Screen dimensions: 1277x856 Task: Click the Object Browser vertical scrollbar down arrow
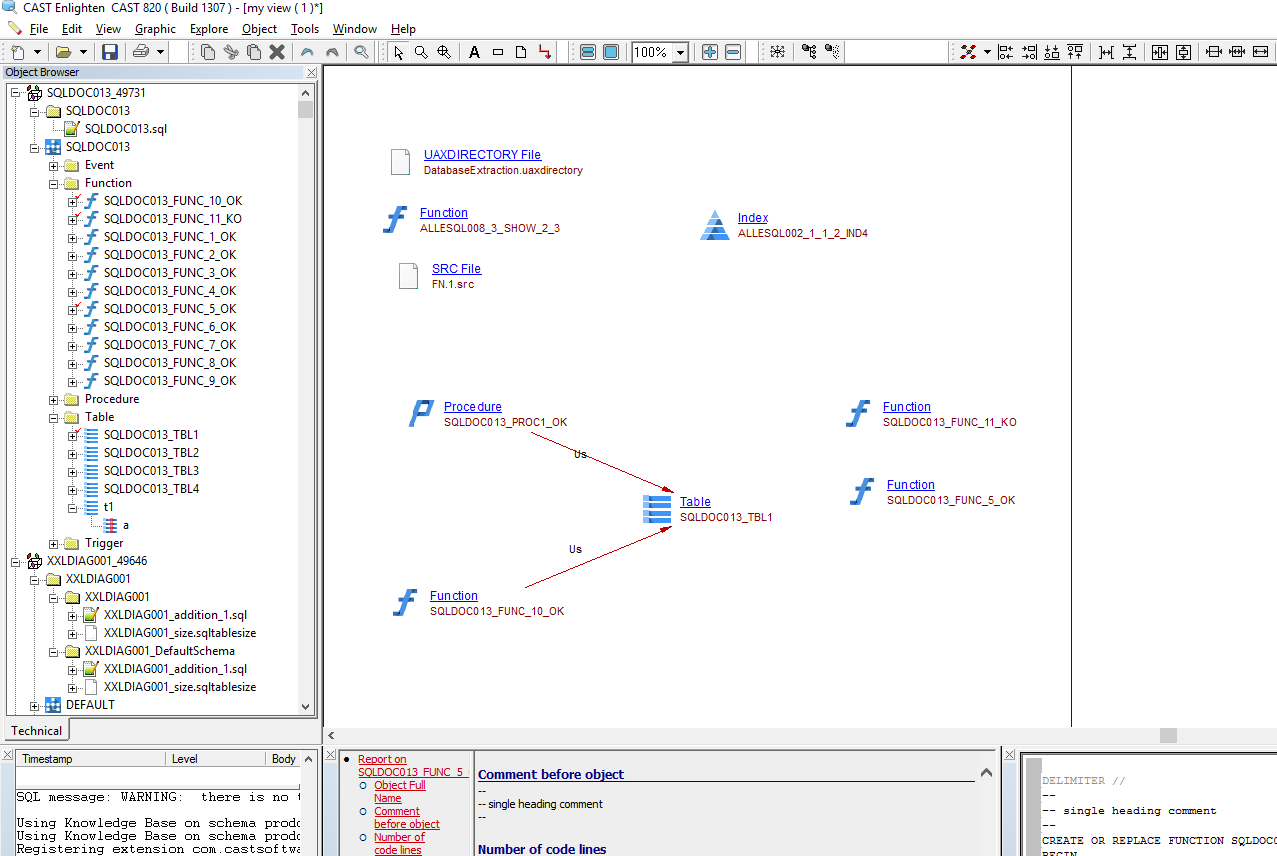point(306,706)
